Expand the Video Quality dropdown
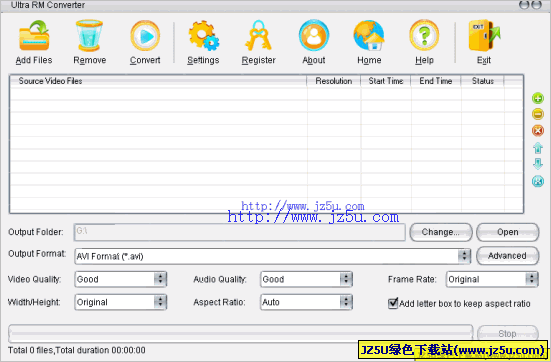The width and height of the screenshot is (551, 362). (x=160, y=279)
